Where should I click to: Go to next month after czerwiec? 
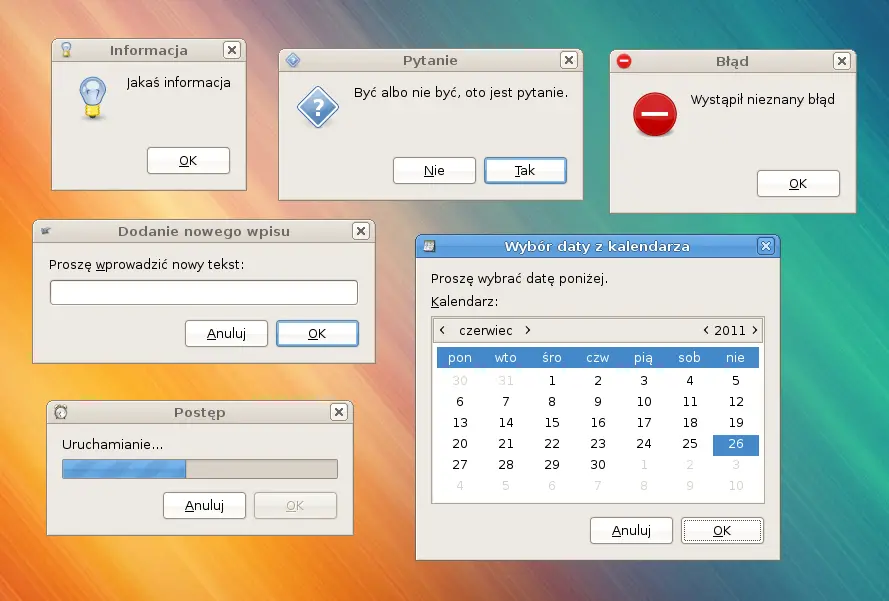pyautogui.click(x=528, y=330)
